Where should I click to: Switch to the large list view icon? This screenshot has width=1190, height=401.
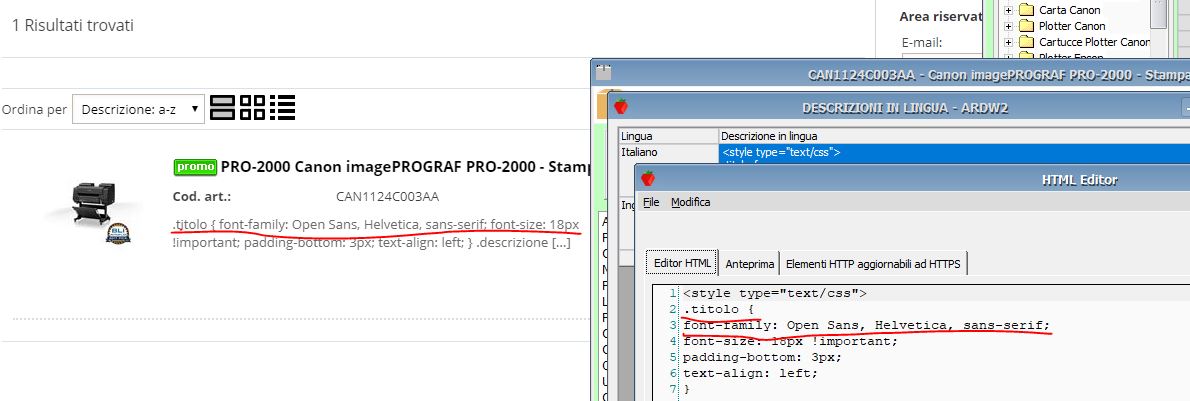click(222, 108)
